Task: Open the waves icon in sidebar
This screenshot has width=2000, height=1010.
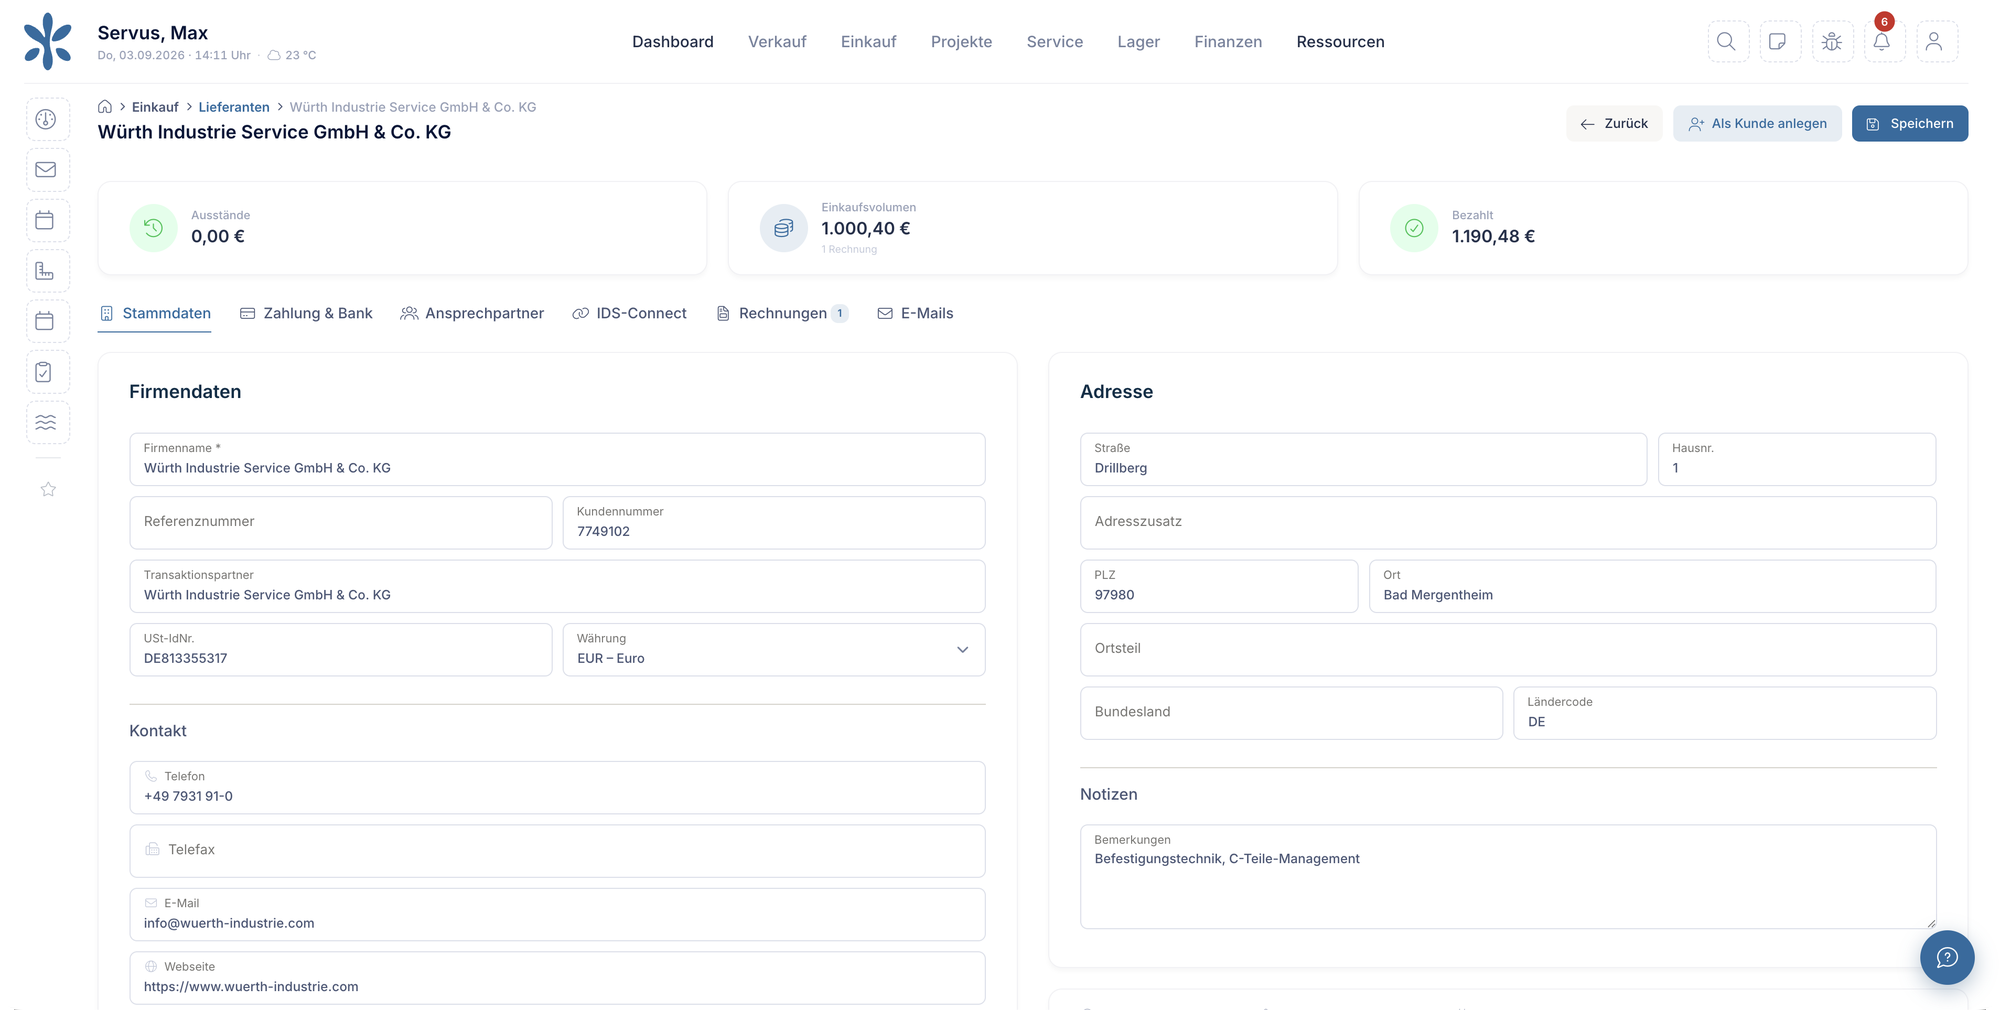Action: 46,422
